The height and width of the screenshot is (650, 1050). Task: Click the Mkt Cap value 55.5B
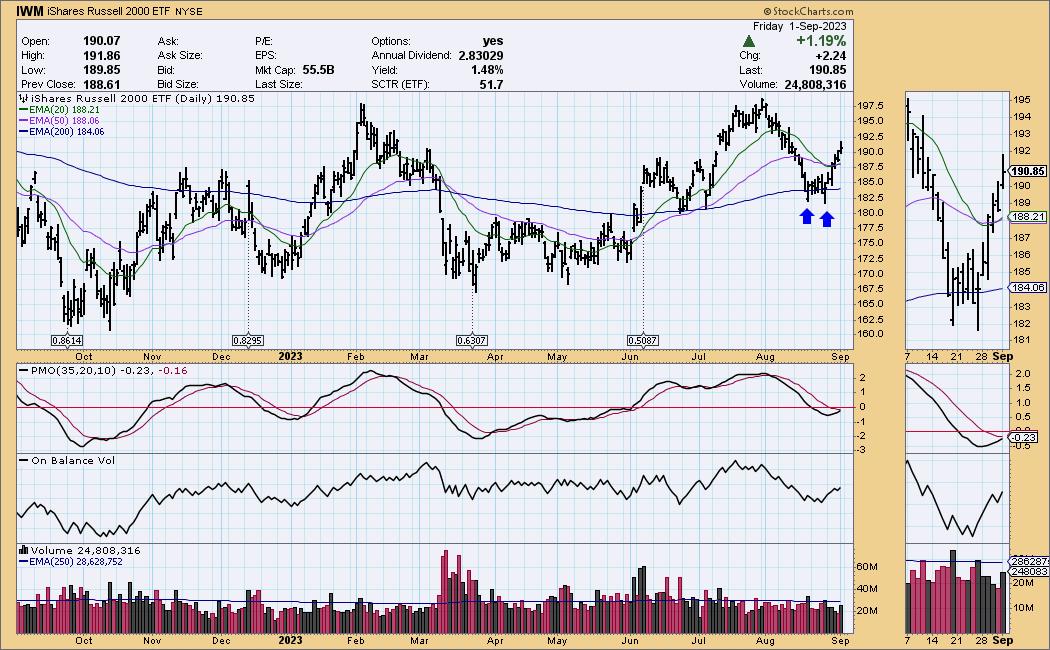tap(318, 70)
